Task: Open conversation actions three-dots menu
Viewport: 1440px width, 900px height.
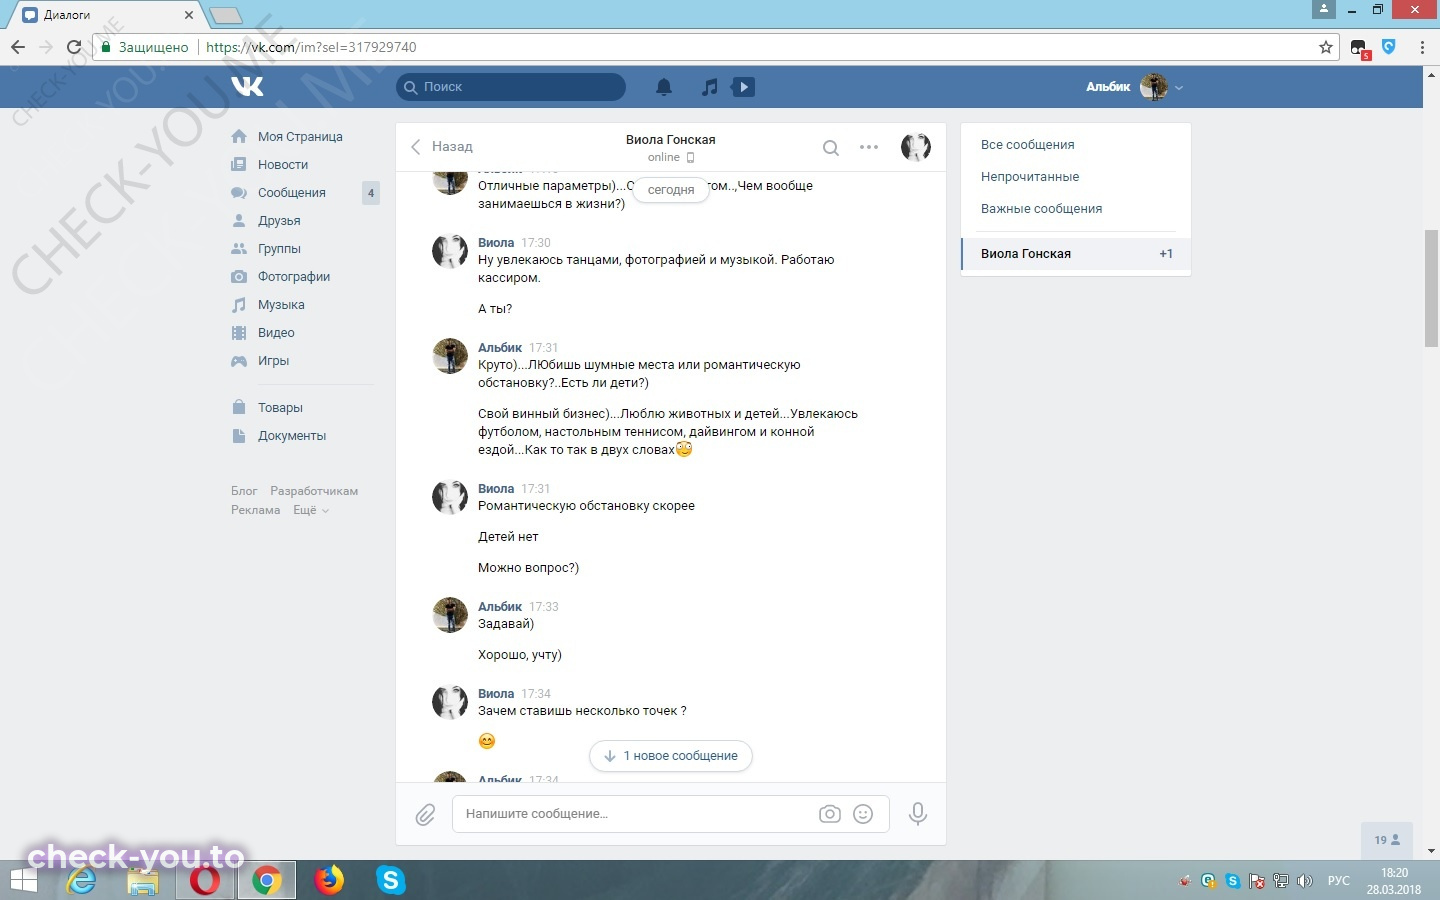Action: pos(869,147)
